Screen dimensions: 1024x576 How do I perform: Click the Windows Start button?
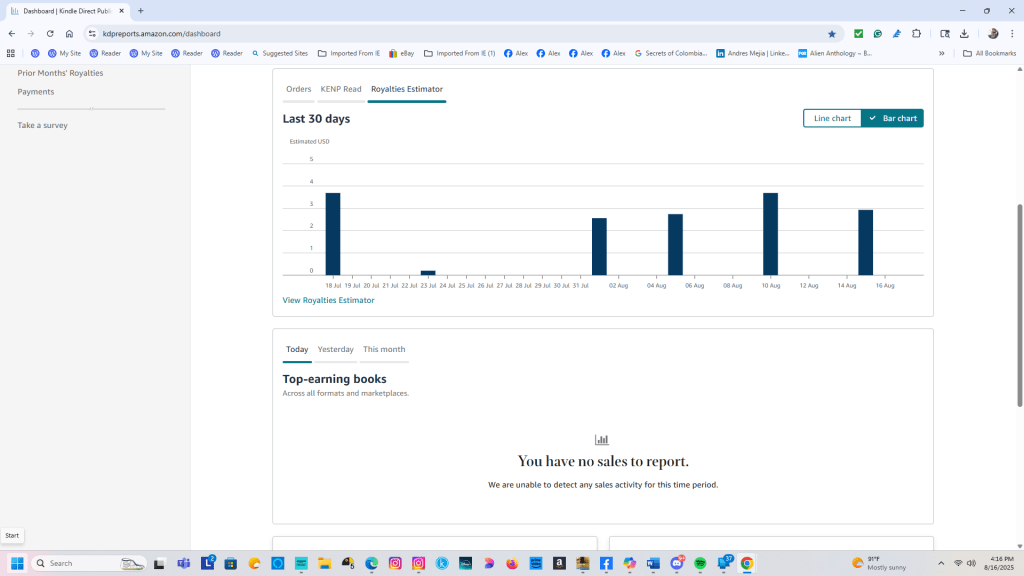click(x=17, y=564)
